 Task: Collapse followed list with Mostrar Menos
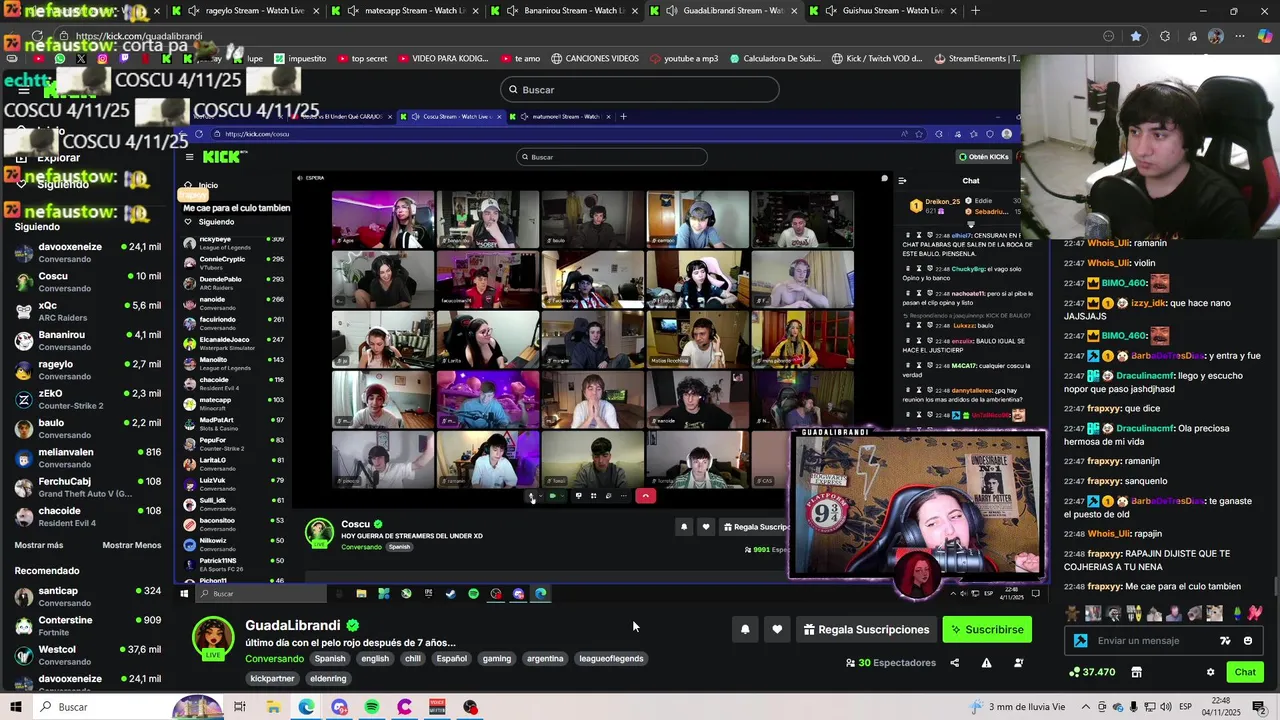[x=132, y=545]
